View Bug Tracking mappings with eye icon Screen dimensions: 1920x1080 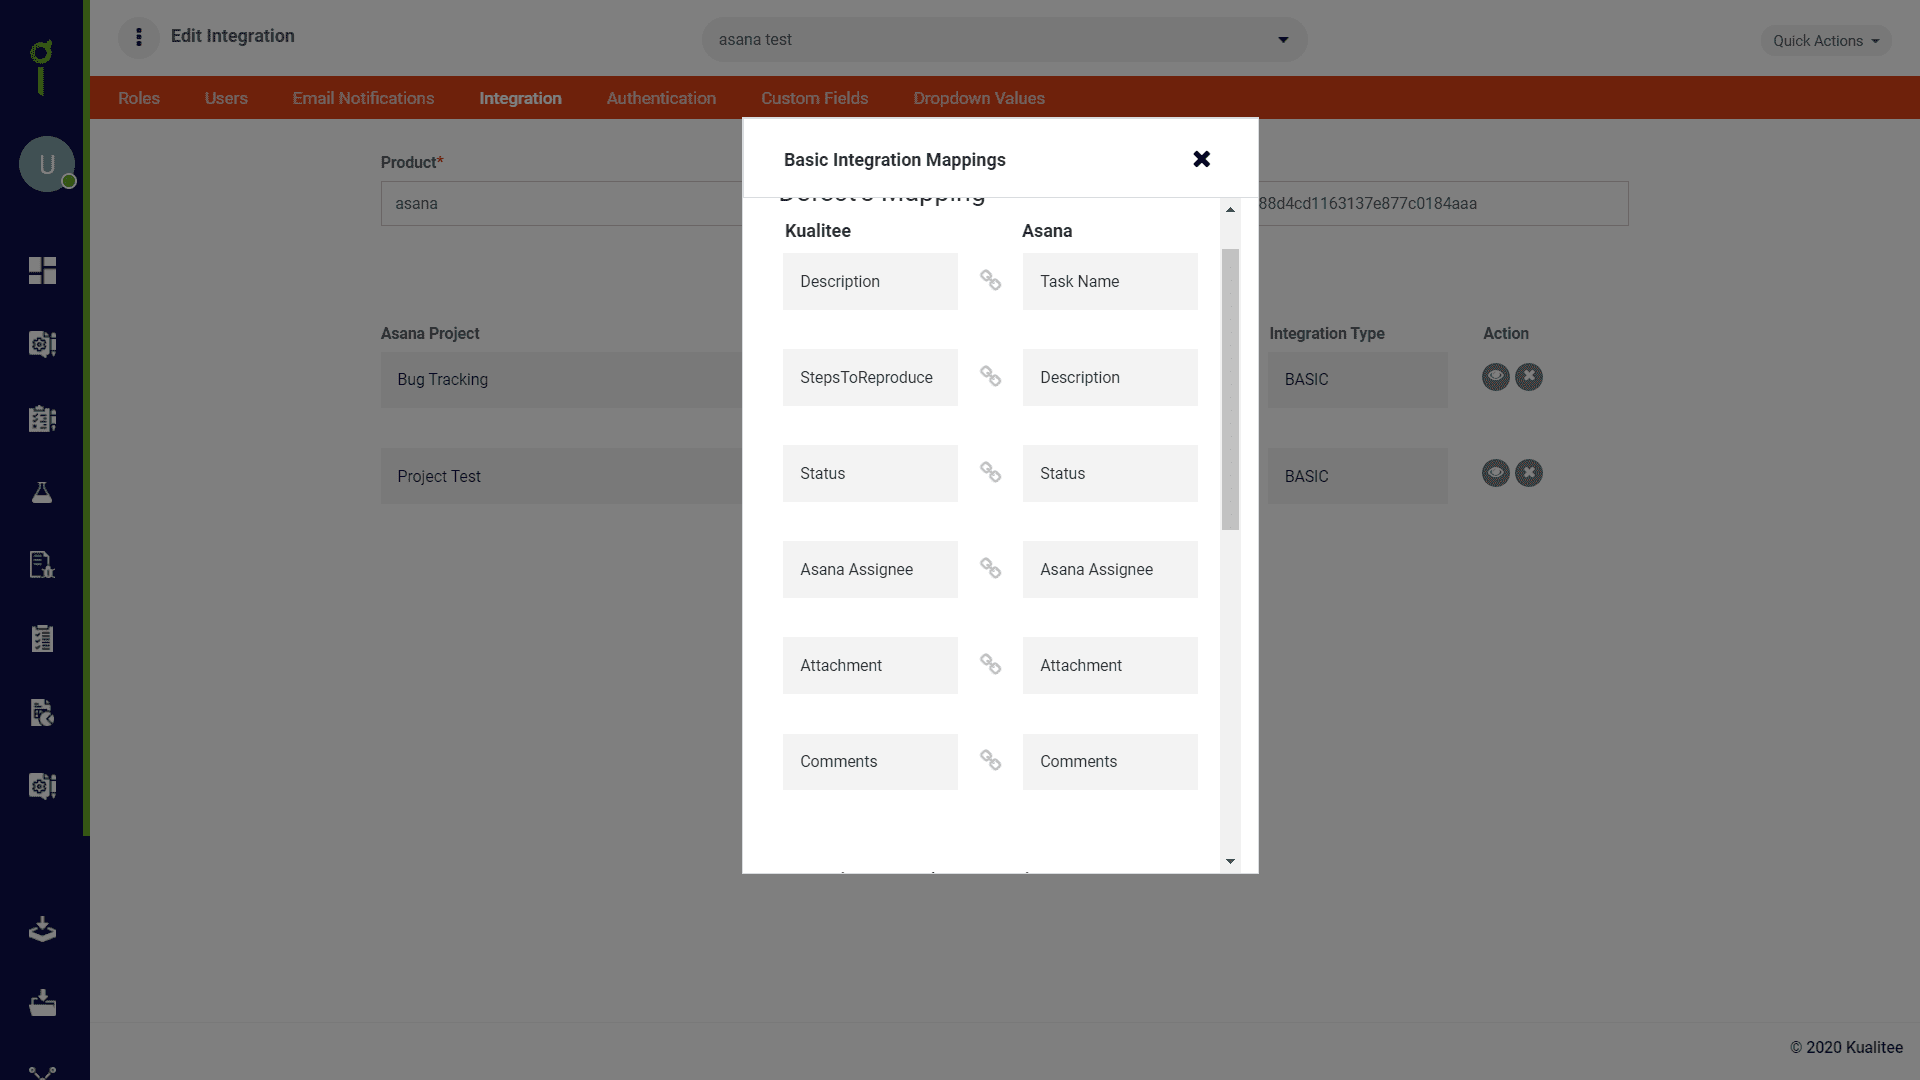point(1495,377)
